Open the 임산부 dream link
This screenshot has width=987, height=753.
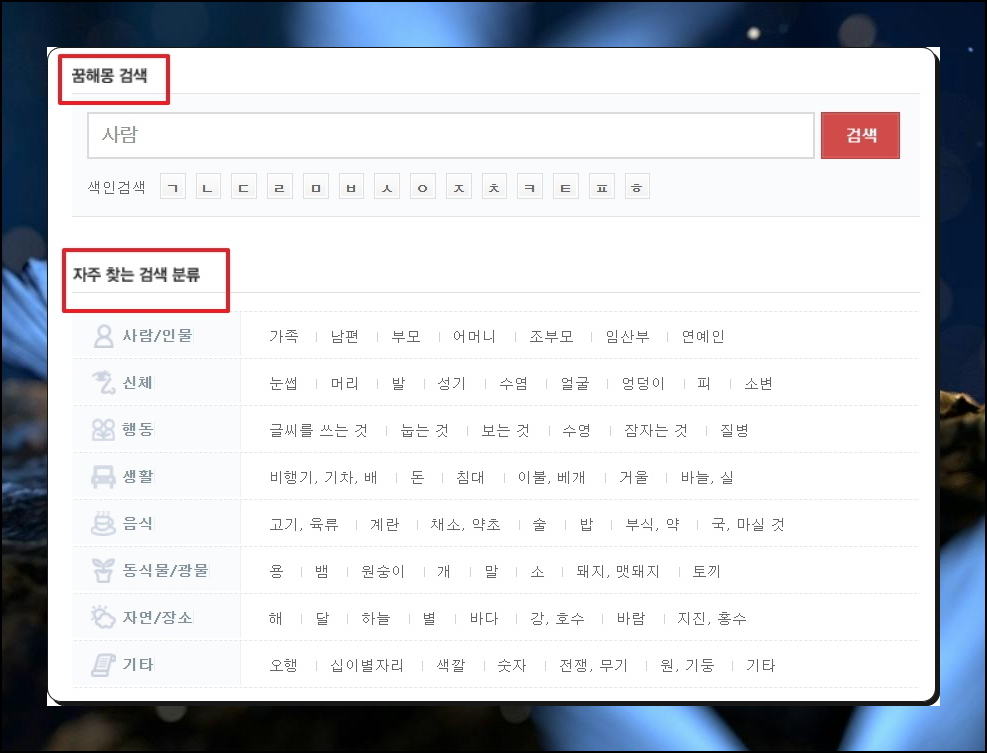click(628, 336)
